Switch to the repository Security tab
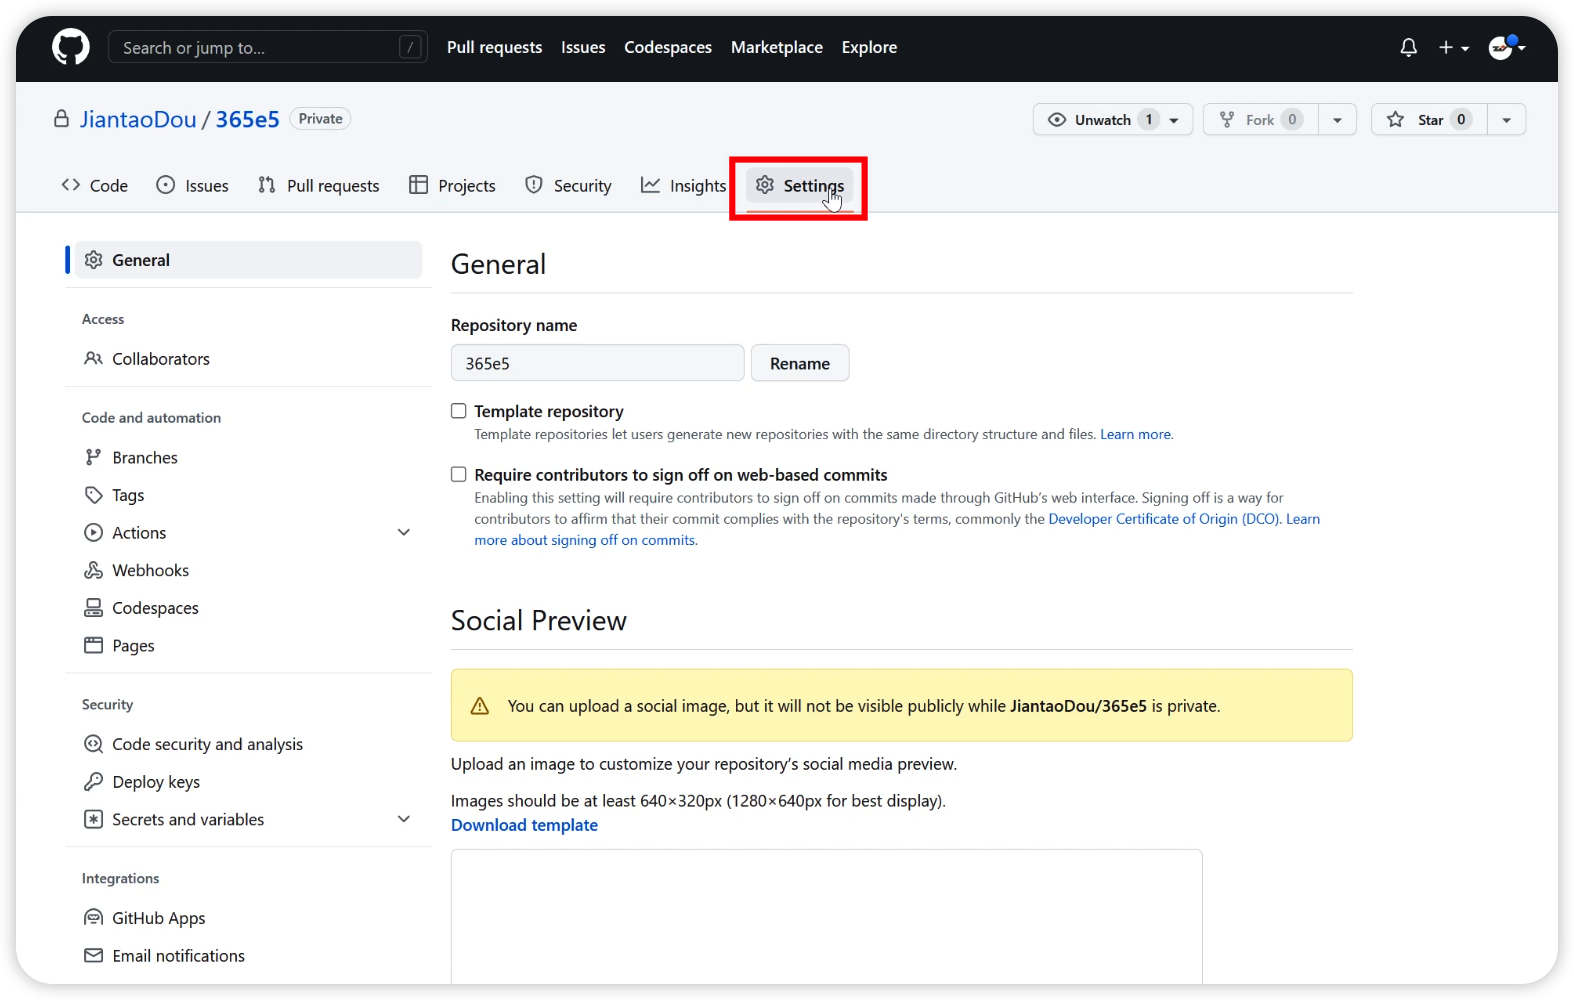This screenshot has height=1000, width=1574. (x=568, y=185)
